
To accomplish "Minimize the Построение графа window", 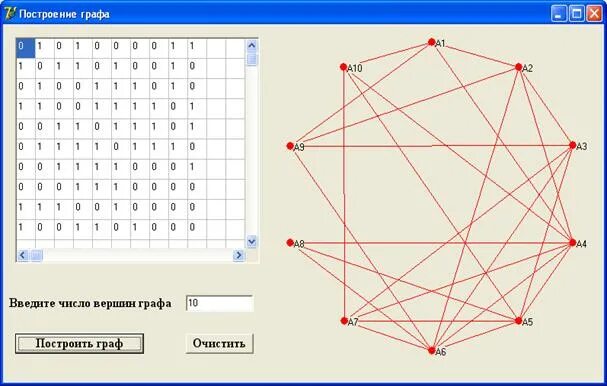I will tap(558, 14).
